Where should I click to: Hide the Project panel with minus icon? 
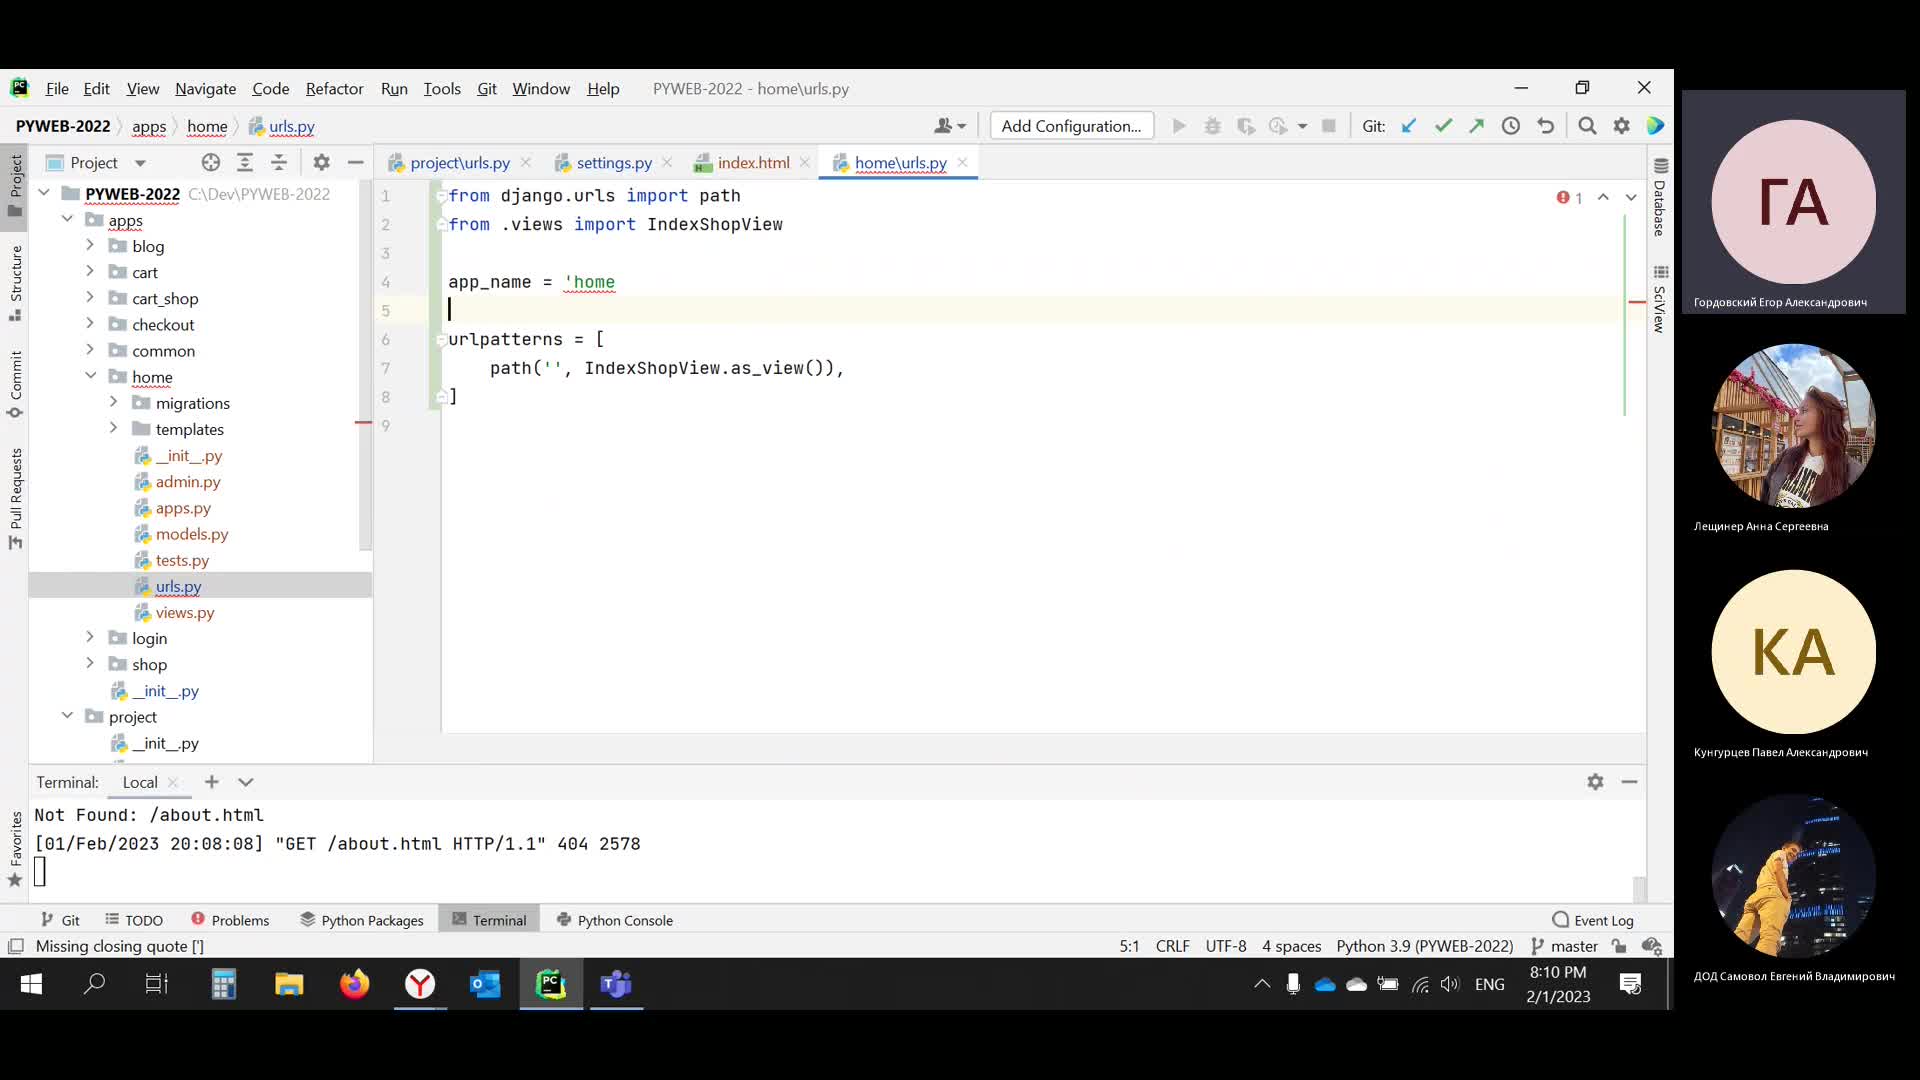tap(355, 162)
